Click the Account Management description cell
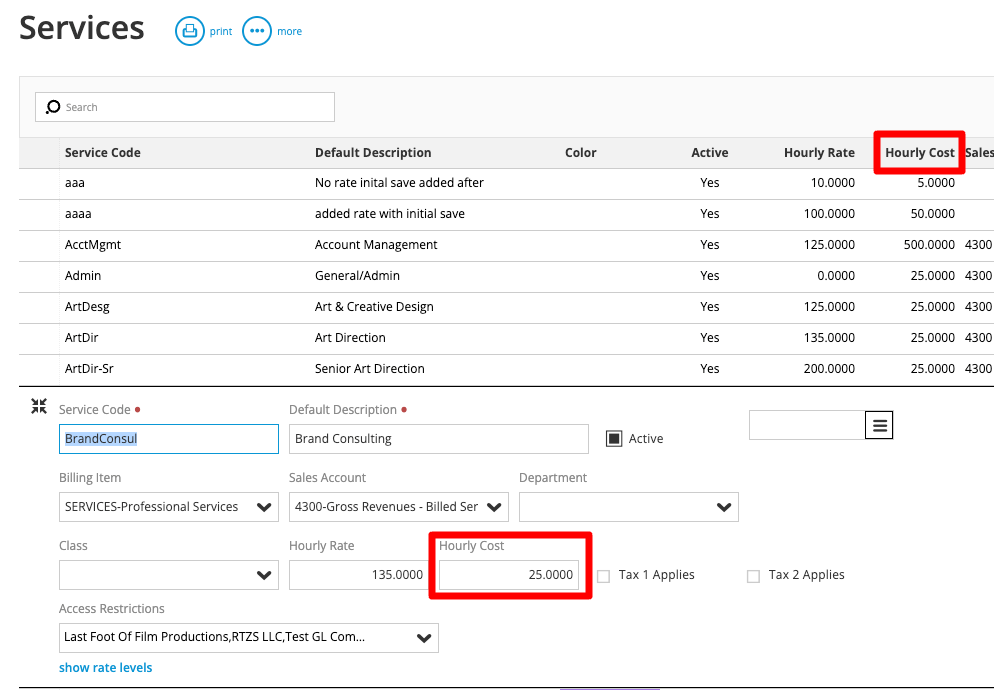The width and height of the screenshot is (994, 690). [376, 244]
